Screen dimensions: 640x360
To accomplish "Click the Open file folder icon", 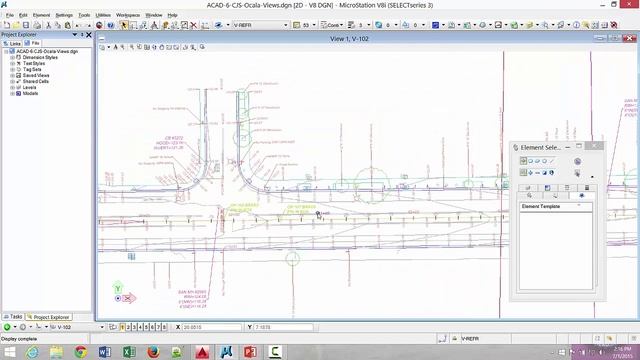I will 16,25.
